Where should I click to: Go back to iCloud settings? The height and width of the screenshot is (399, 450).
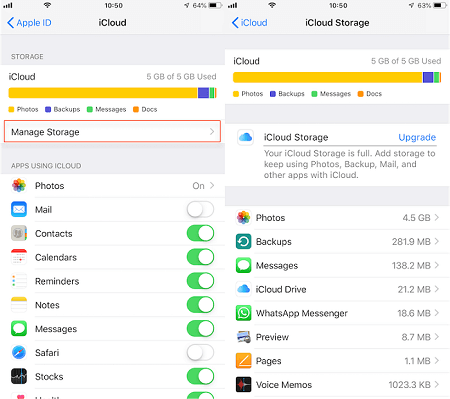coord(249,23)
